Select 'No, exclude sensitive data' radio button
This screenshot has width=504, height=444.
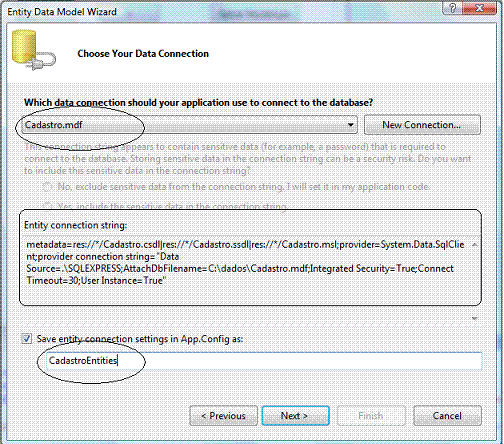coord(47,187)
